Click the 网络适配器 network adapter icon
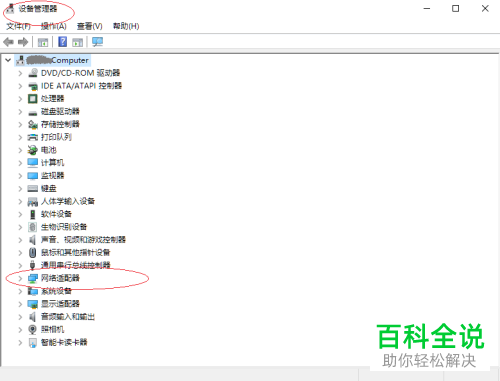Image resolution: width=500 pixels, height=381 pixels. coord(33,278)
